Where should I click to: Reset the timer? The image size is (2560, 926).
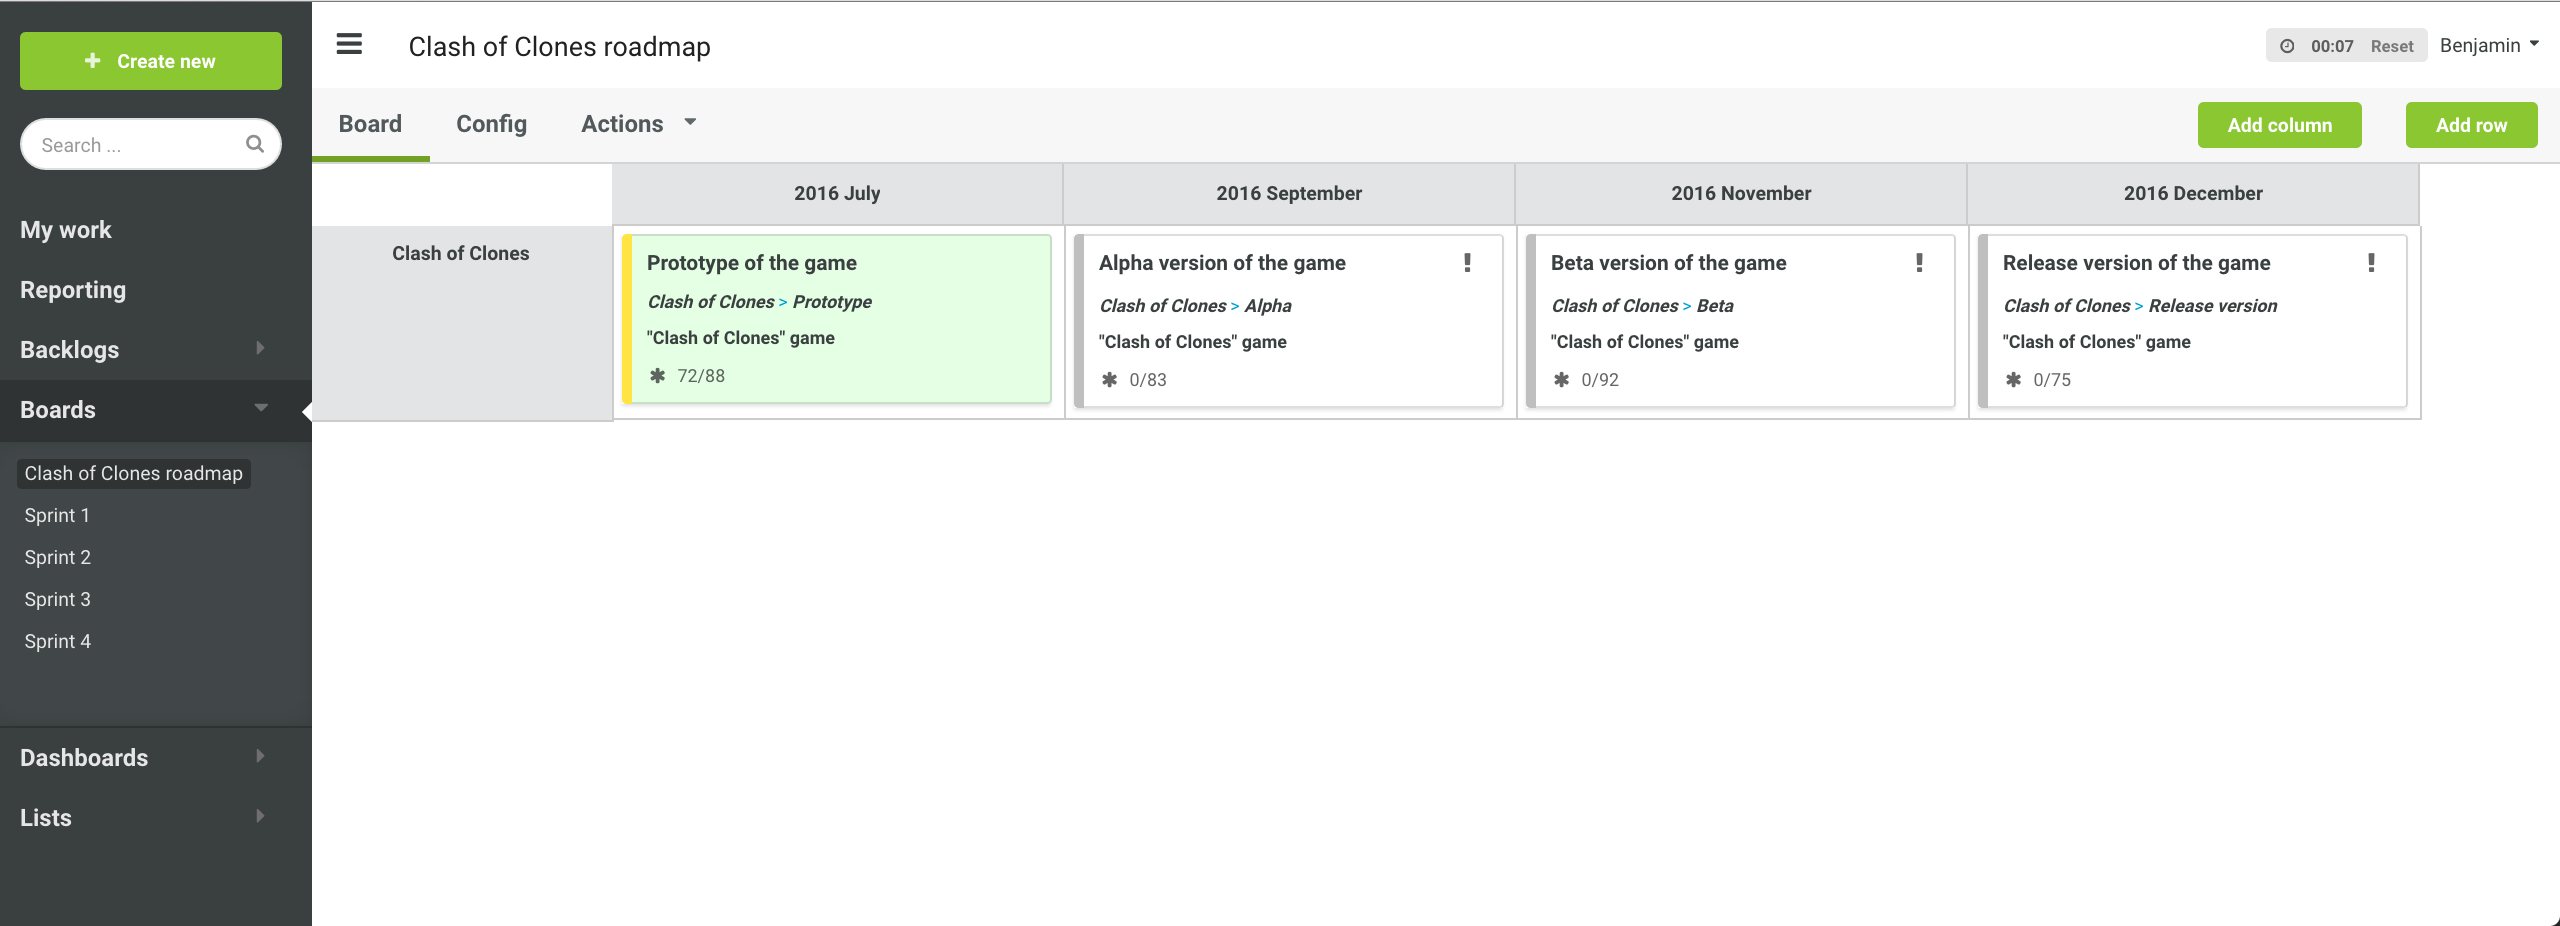tap(2391, 46)
